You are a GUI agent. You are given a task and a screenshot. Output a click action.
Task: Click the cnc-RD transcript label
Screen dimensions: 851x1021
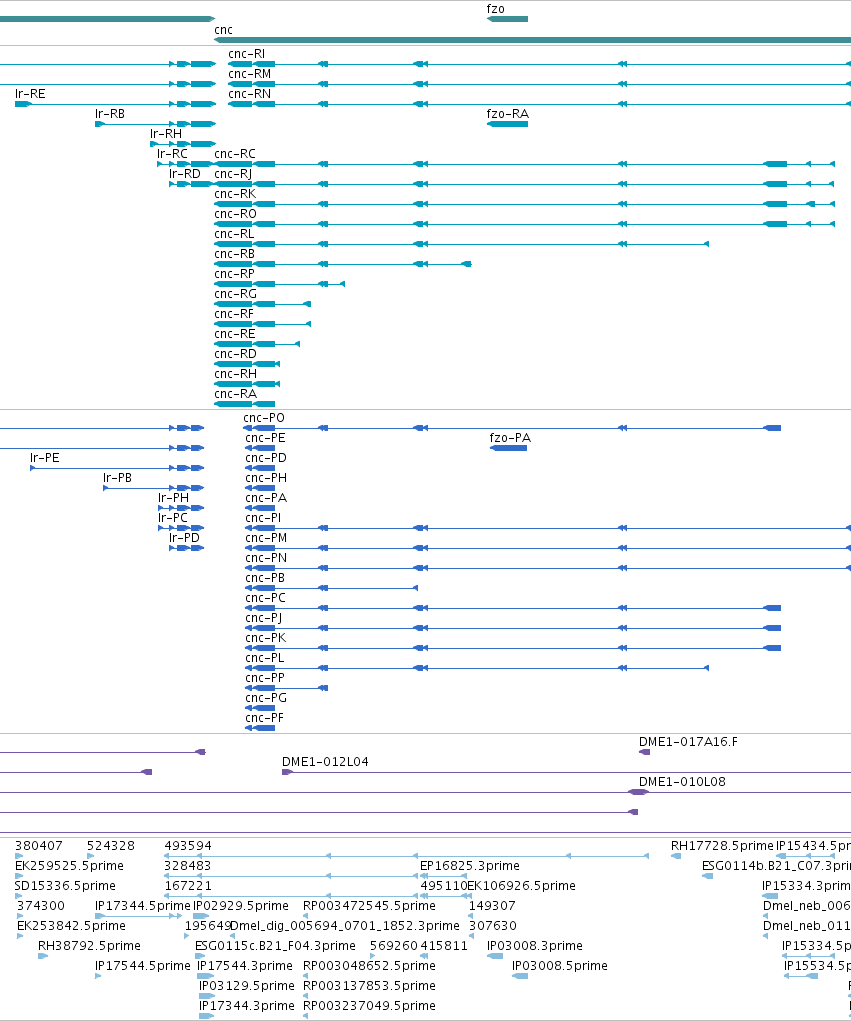pyautogui.click(x=236, y=354)
